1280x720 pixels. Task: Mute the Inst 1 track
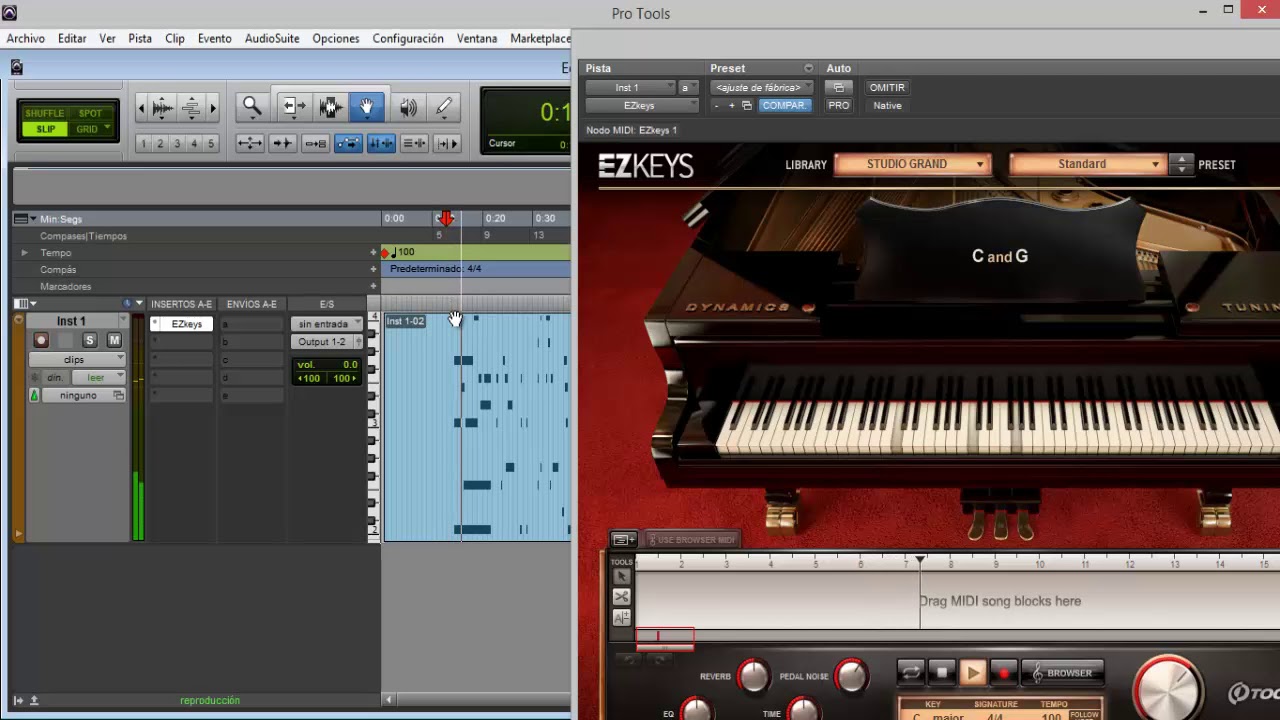(x=114, y=340)
